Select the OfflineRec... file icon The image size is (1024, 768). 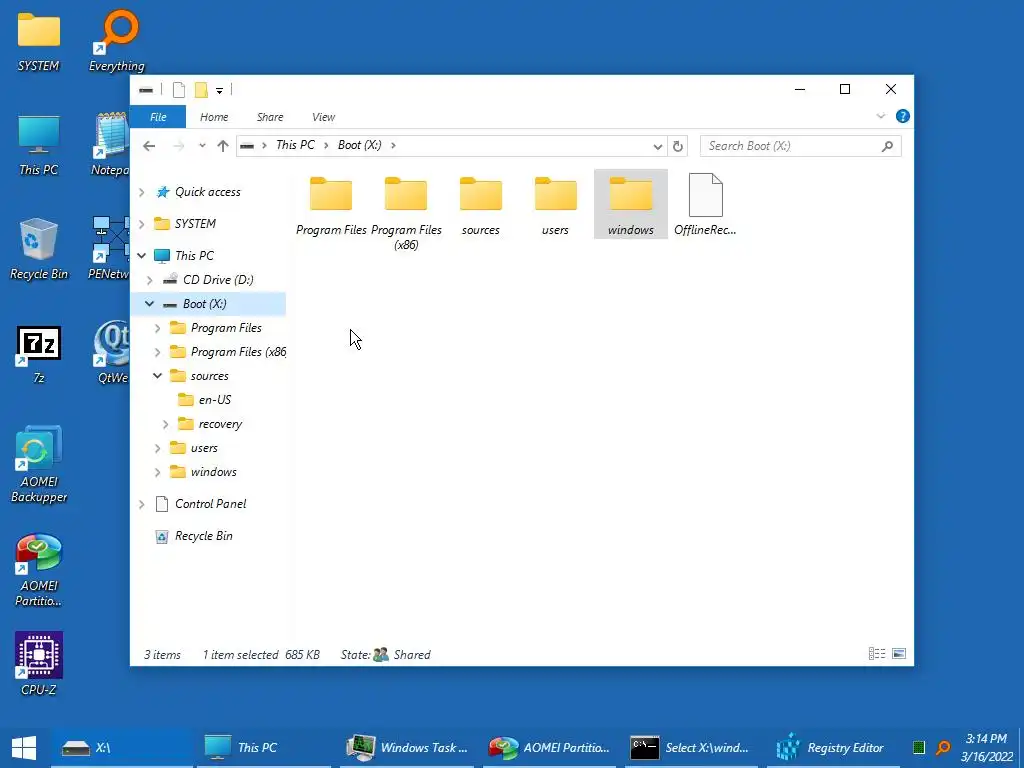pyautogui.click(x=705, y=205)
